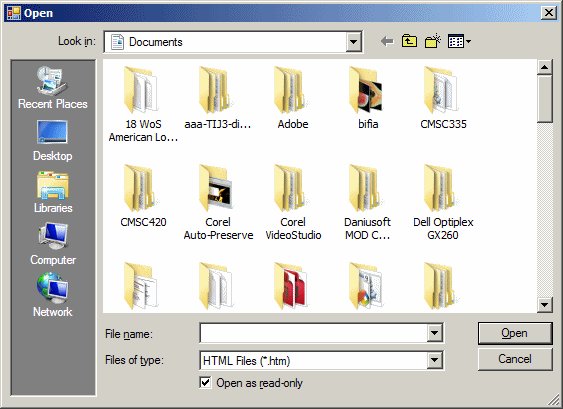Click inside the File name field
The image size is (563, 409).
click(313, 333)
